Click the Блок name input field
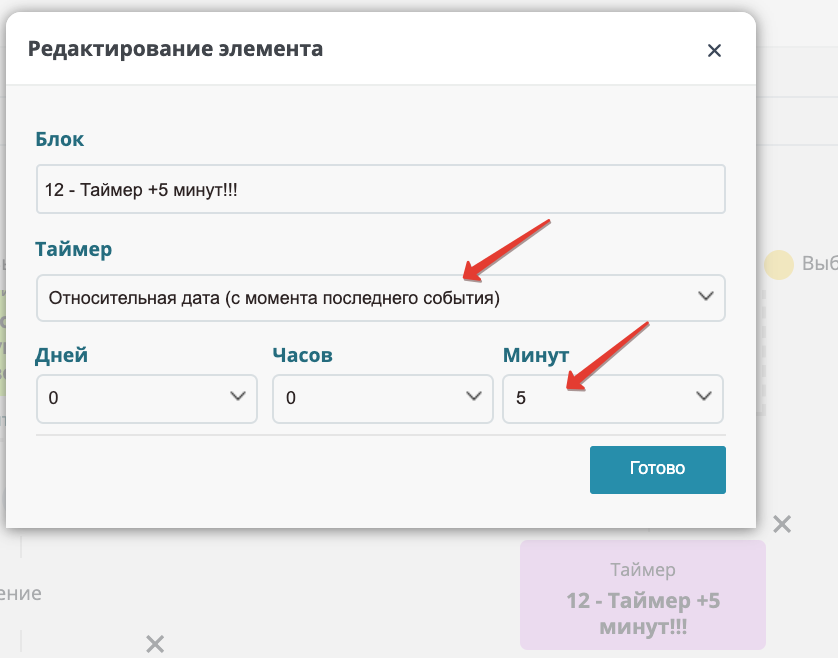The image size is (838, 658). coord(381,189)
